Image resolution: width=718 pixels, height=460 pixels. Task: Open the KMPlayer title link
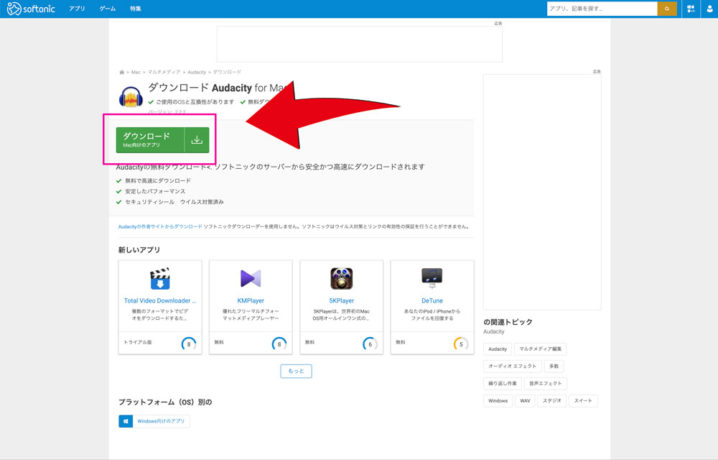click(x=250, y=301)
